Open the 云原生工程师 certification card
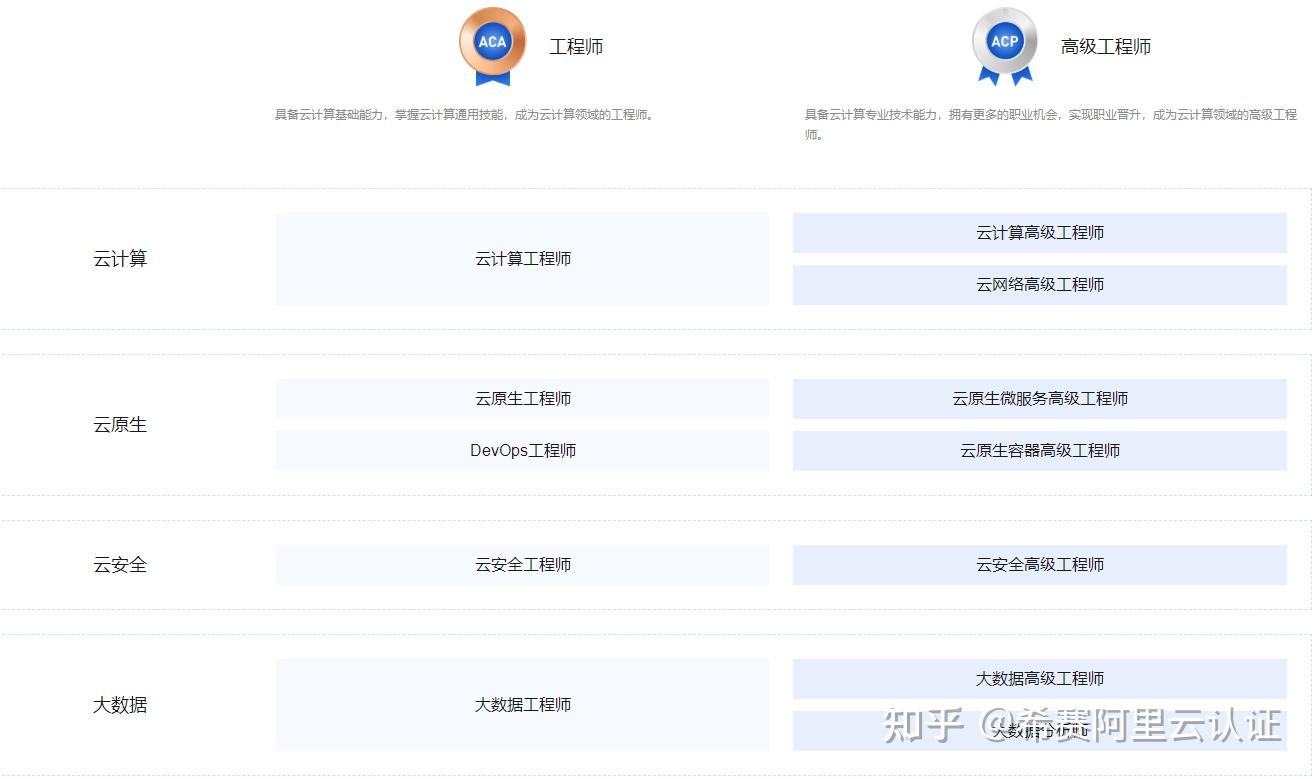This screenshot has width=1315, height=779. (x=522, y=398)
